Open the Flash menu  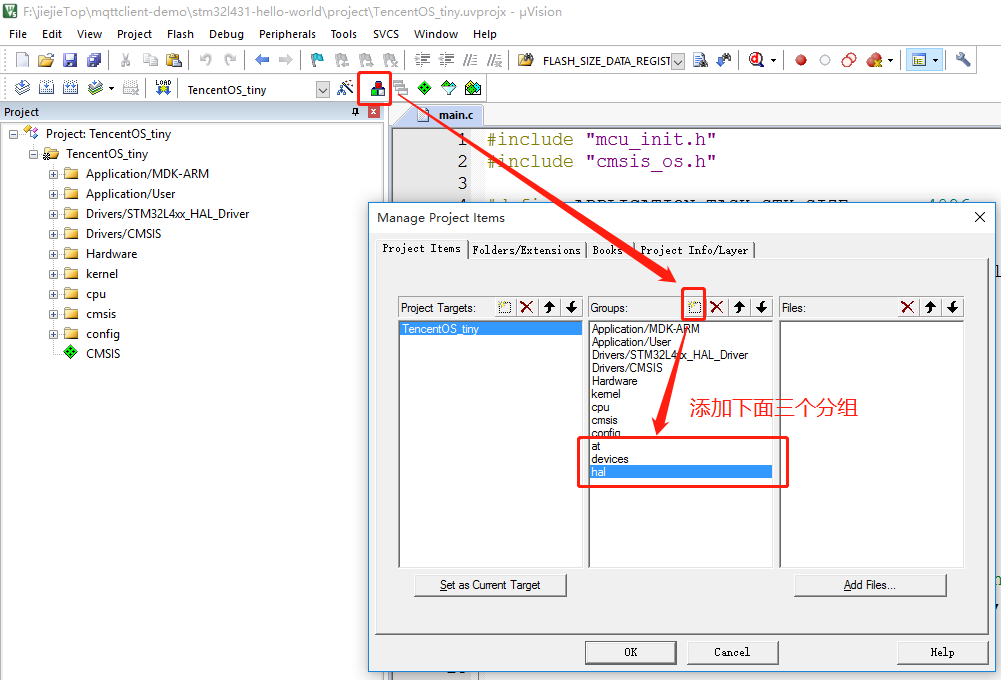[x=180, y=34]
